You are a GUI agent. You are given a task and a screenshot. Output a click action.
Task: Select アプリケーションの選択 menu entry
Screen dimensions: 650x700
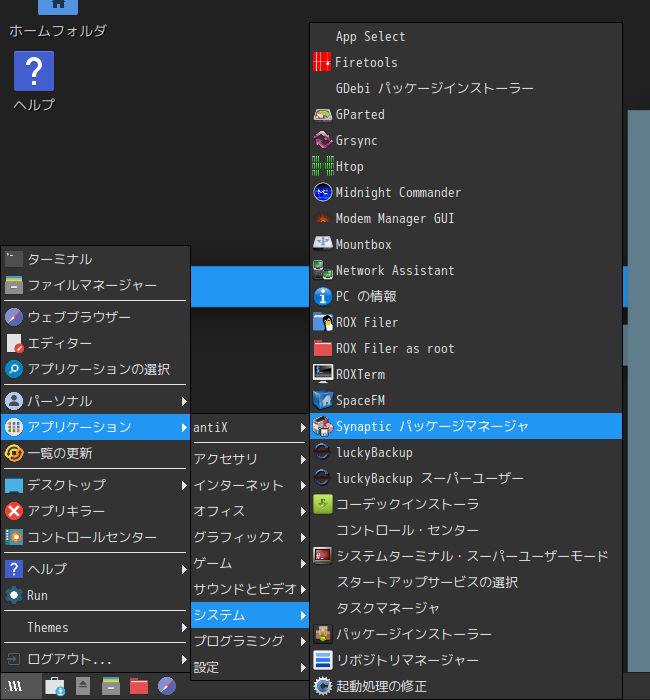tap(96, 369)
